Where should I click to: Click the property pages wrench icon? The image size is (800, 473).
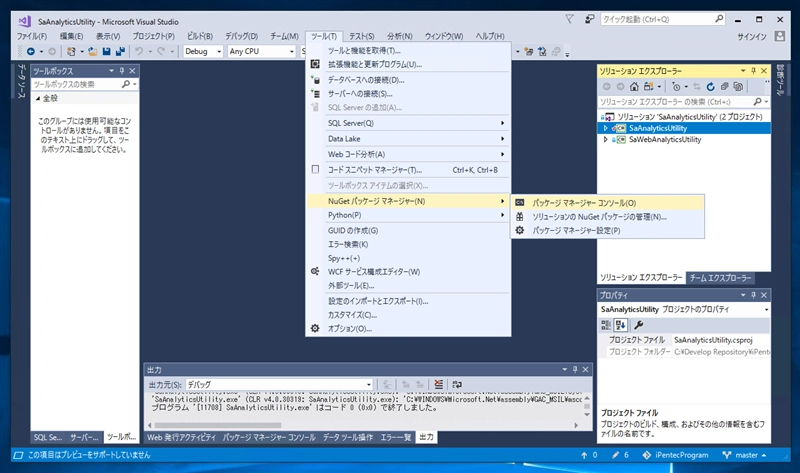click(638, 325)
